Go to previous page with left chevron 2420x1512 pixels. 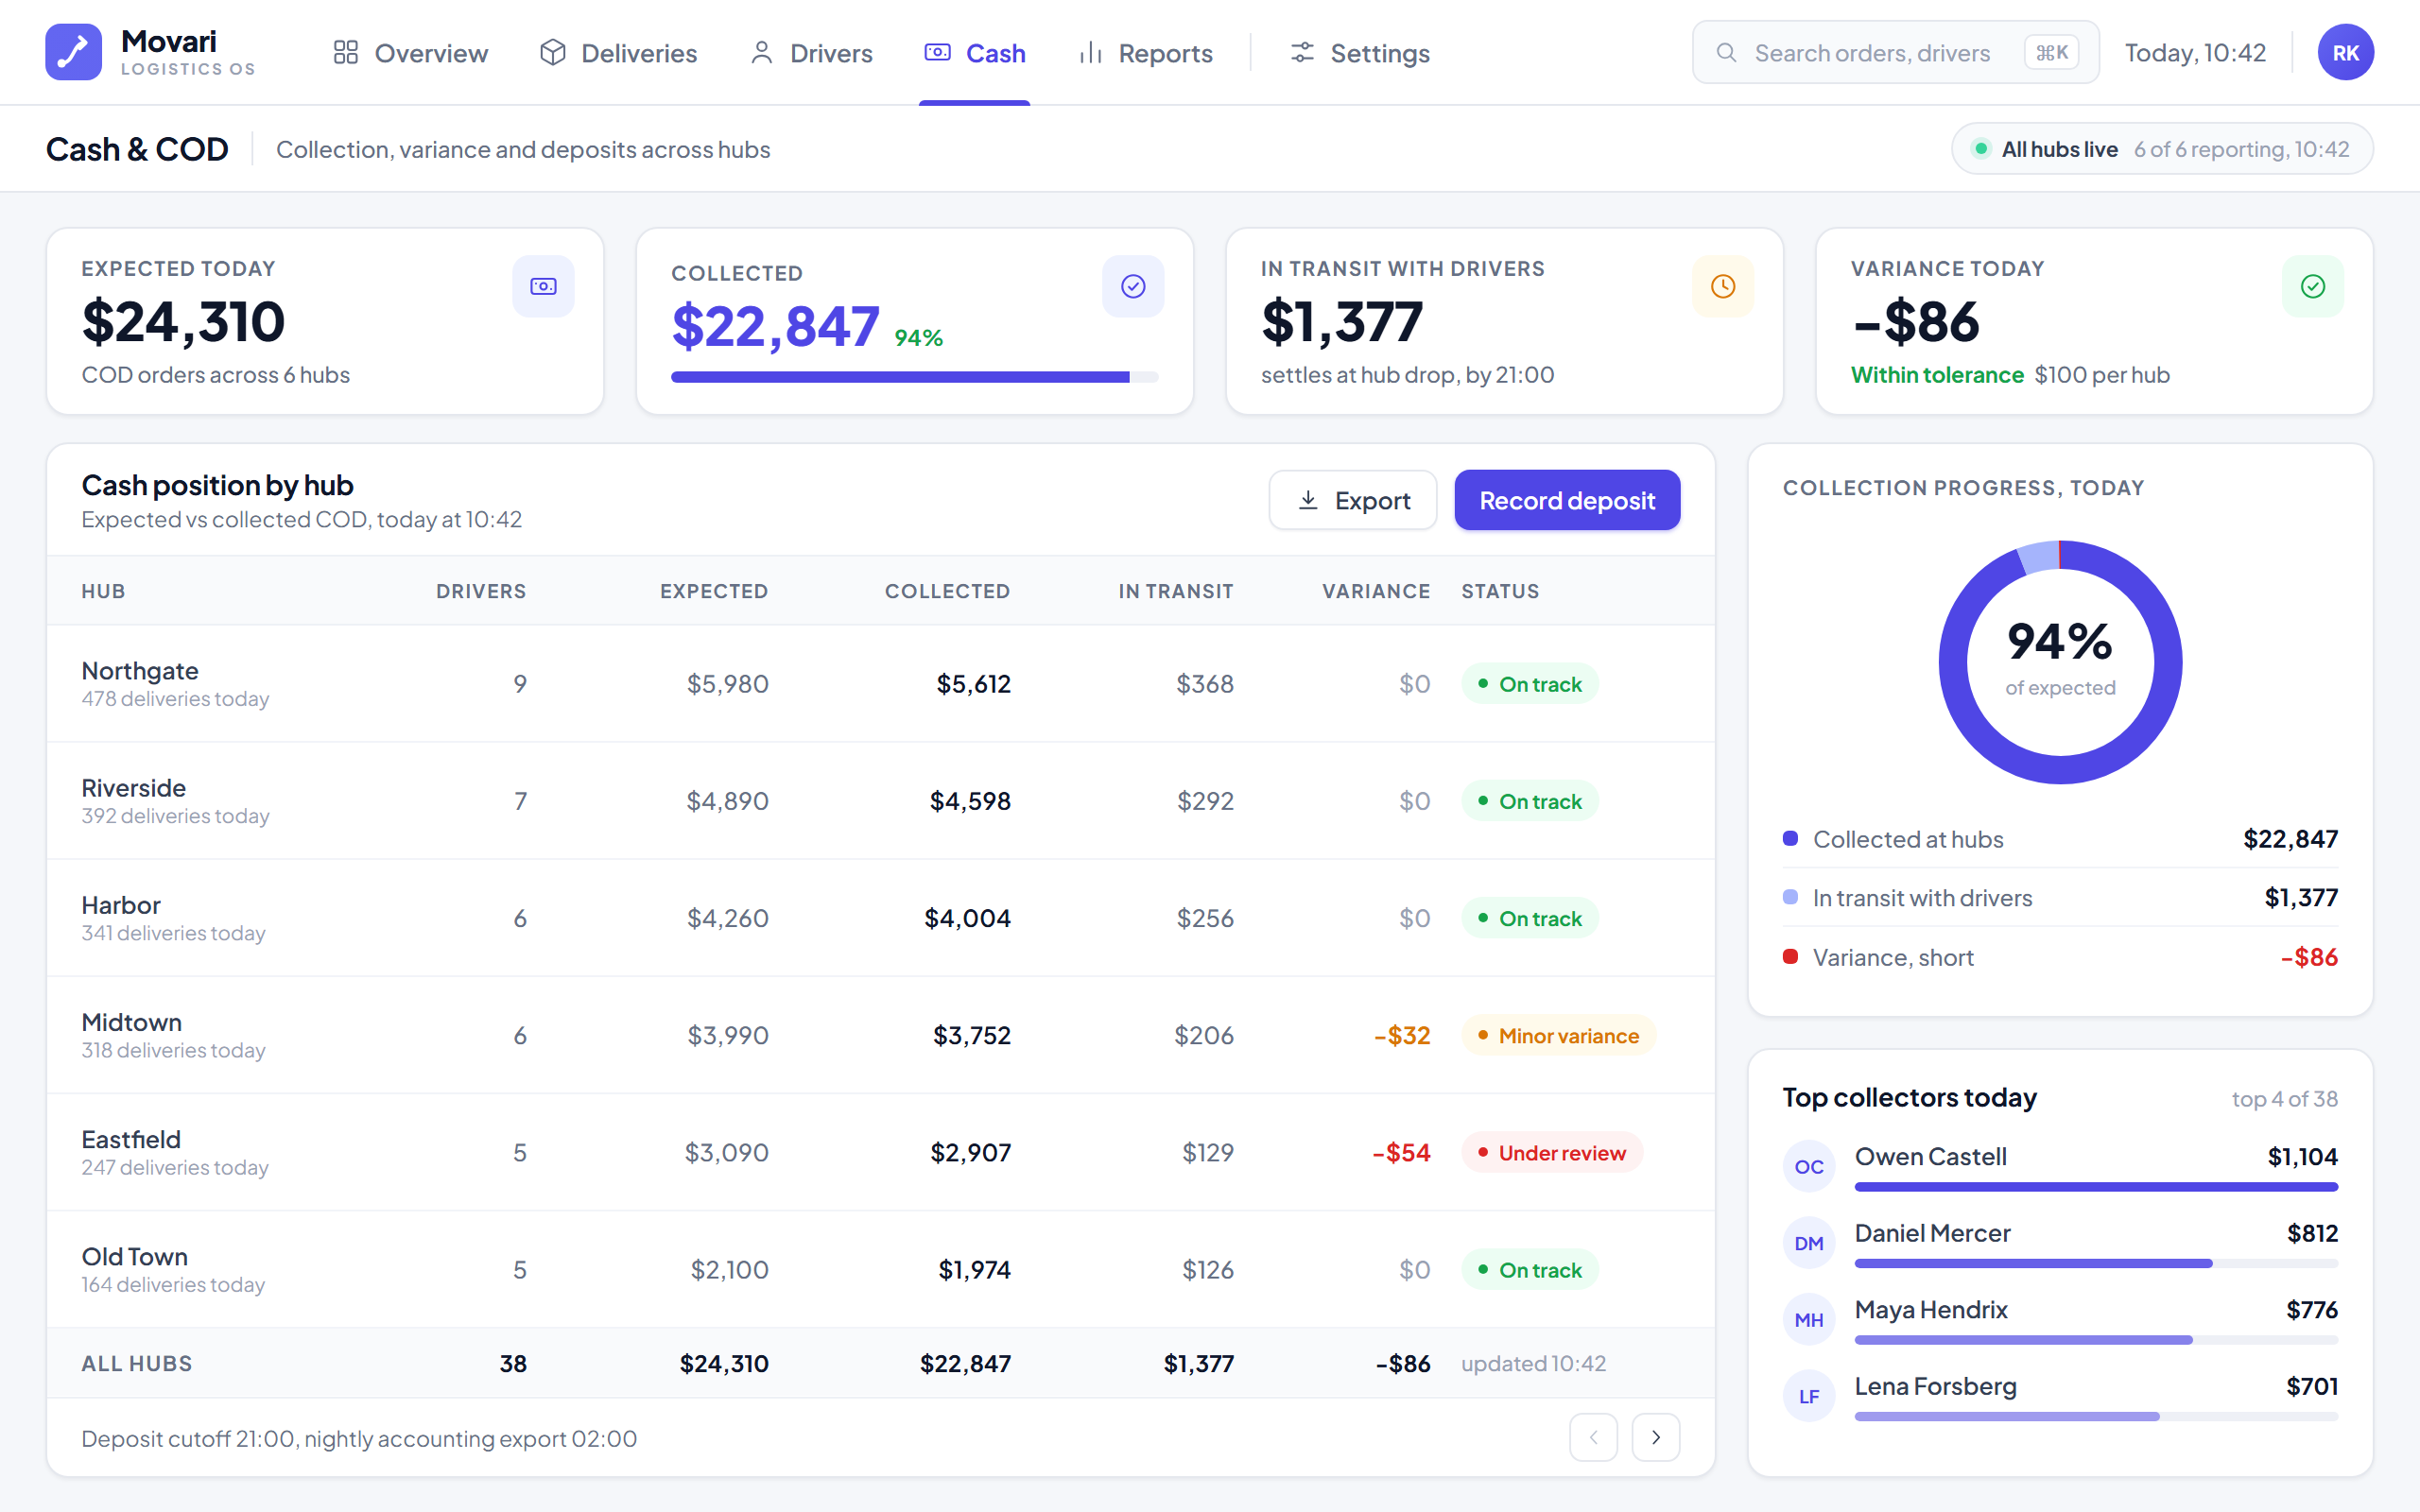(1593, 1437)
